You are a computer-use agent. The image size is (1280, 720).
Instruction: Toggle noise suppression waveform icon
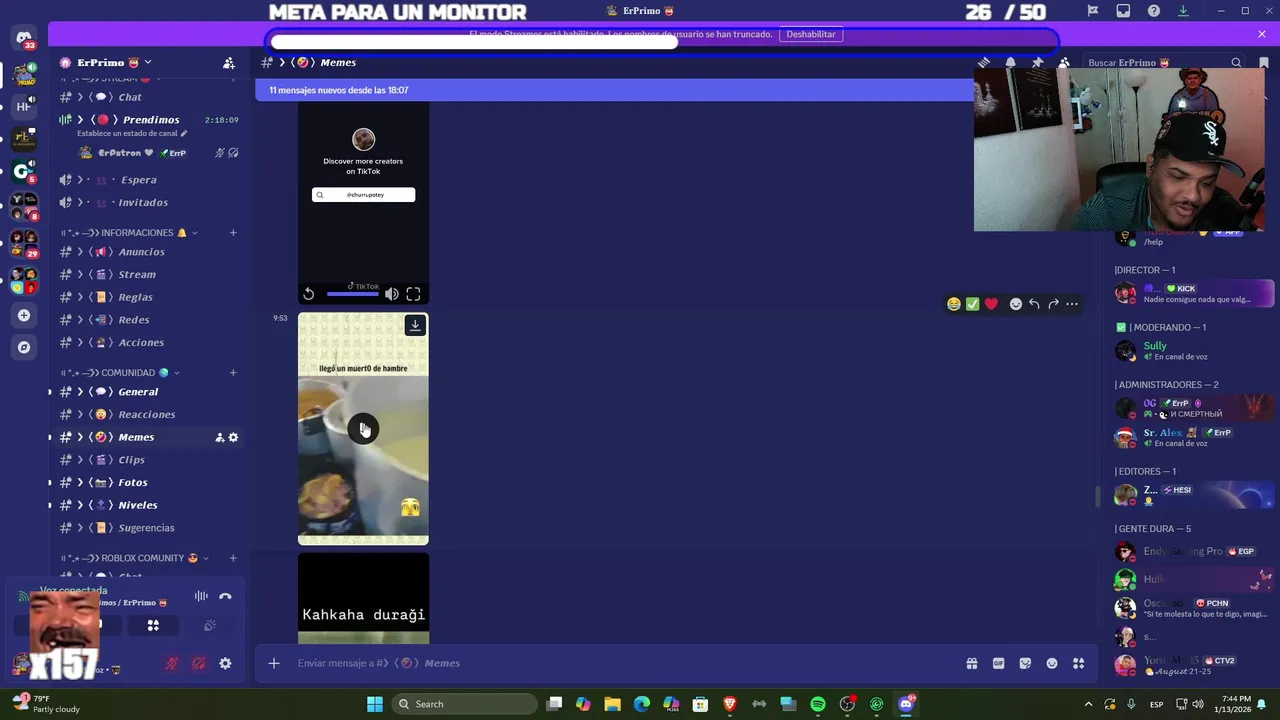201,596
